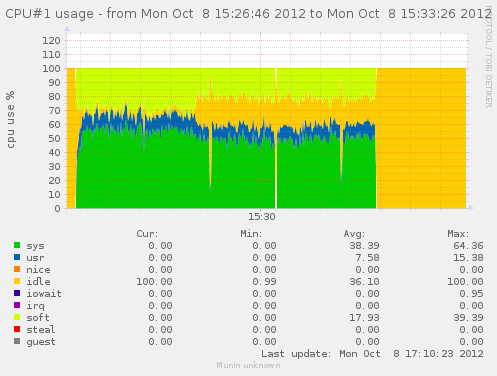Click the lime soft legend swatch
Viewport: 497px width, 376px height.
[x=17, y=317]
